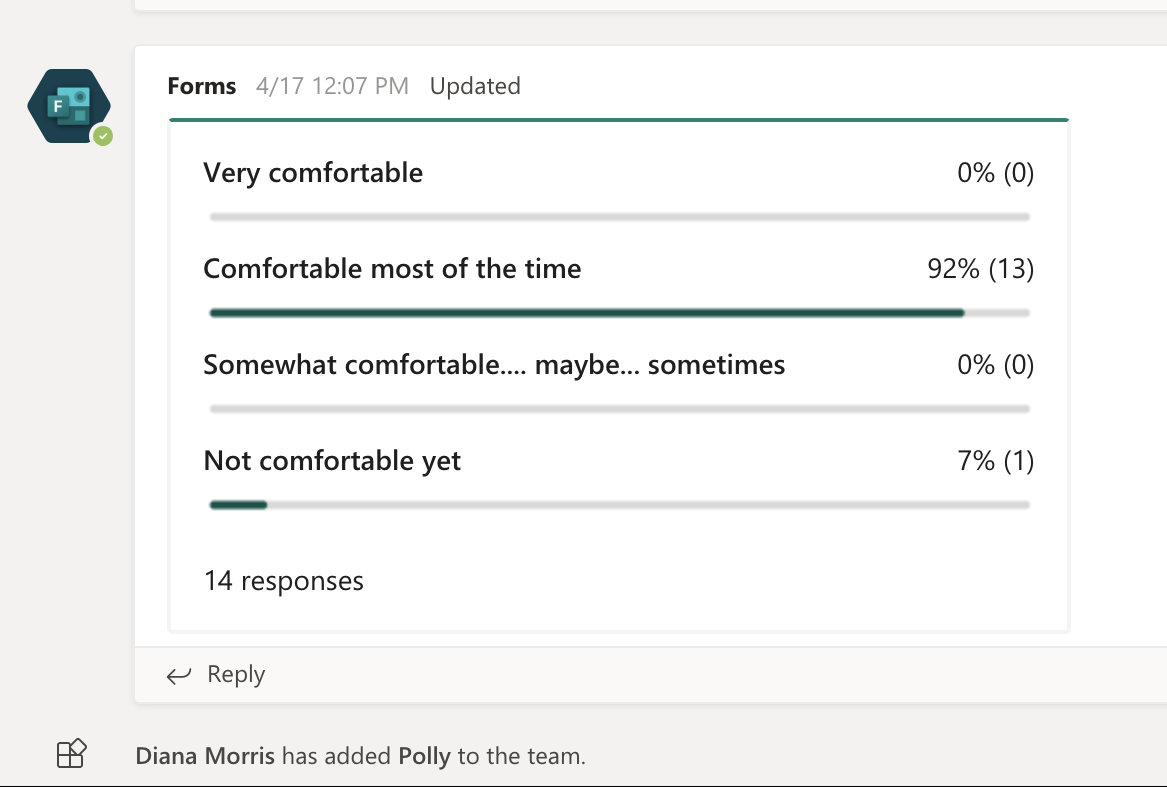Select Comfortable most of the time option
This screenshot has width=1167, height=787.
[x=392, y=269]
